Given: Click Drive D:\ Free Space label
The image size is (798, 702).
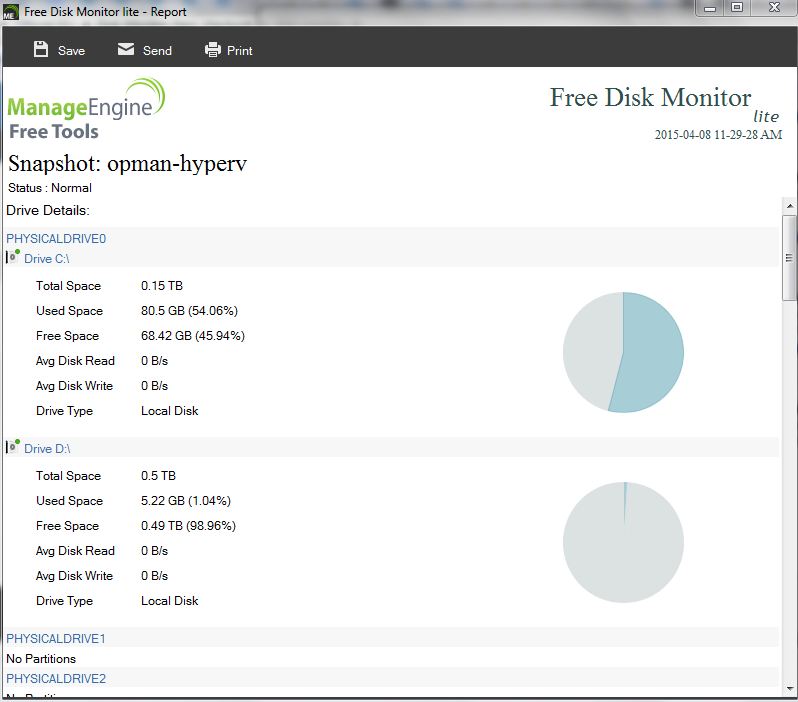Looking at the screenshot, I should tap(68, 526).
